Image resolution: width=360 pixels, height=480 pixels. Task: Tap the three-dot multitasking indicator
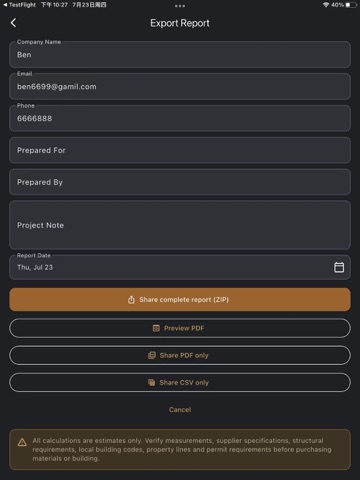click(180, 6)
